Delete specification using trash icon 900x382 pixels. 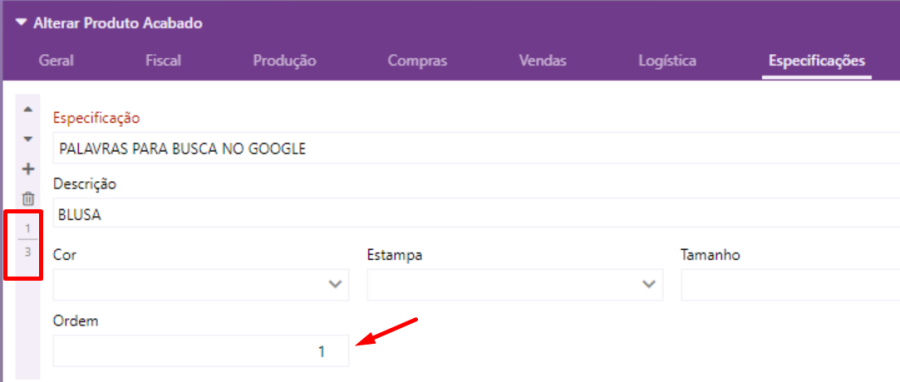pos(28,199)
